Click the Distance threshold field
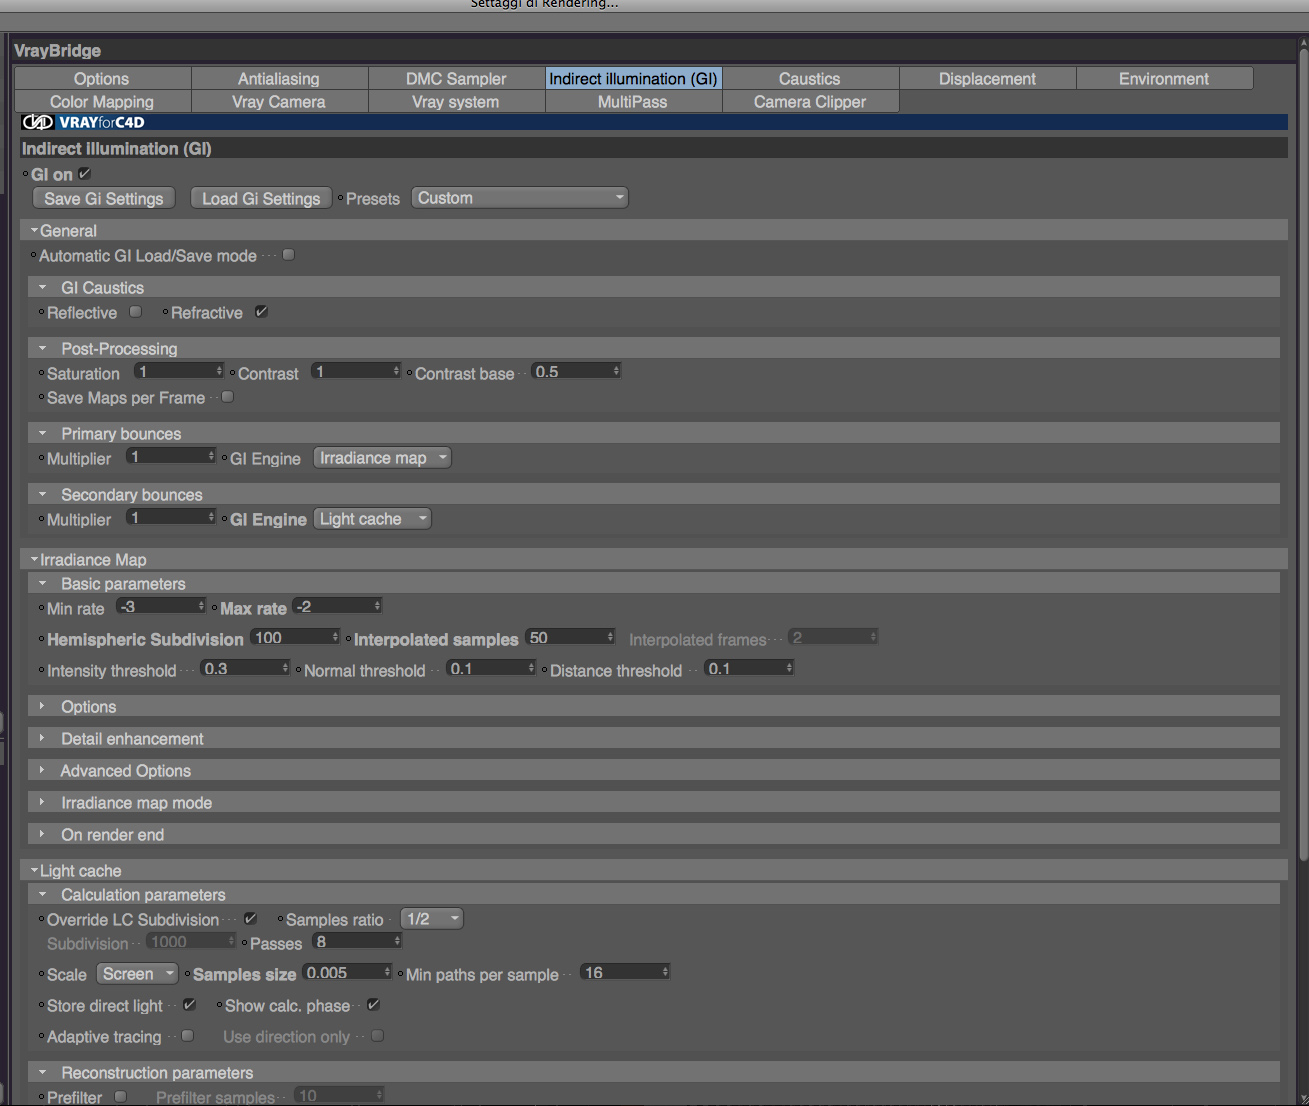1309x1106 pixels. (750, 669)
